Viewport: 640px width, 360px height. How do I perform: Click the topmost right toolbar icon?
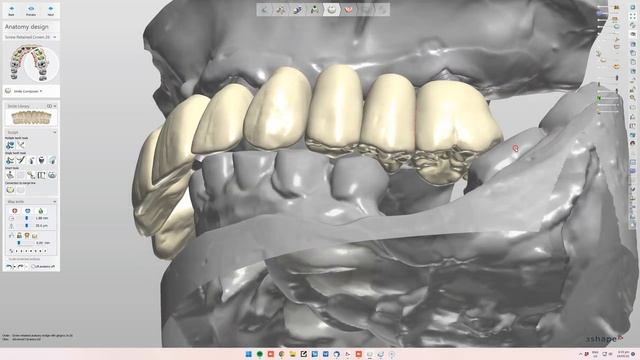click(633, 7)
